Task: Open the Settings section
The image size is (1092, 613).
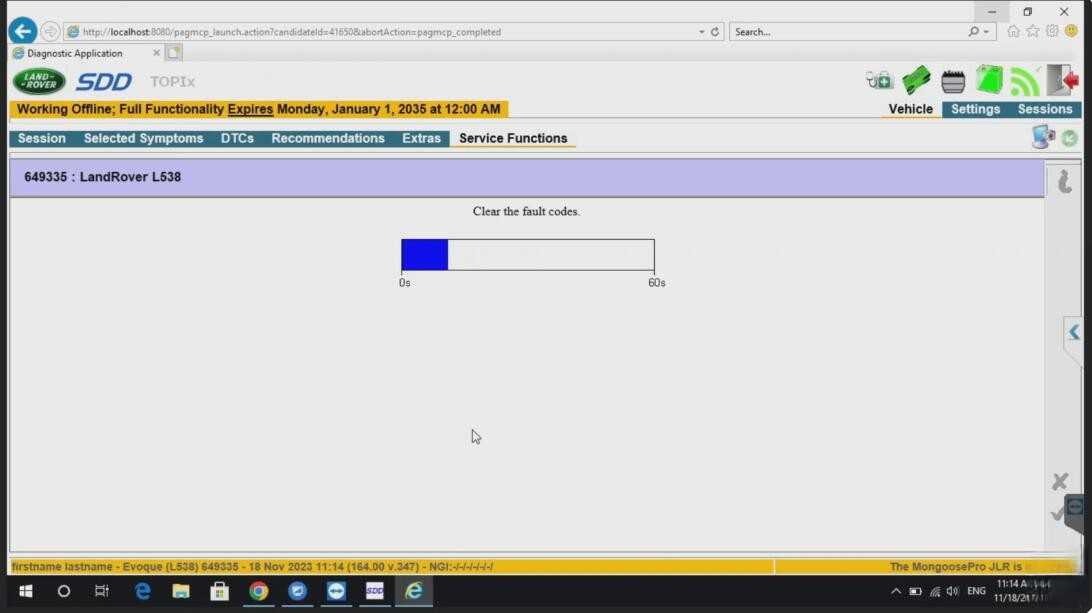Action: pyautogui.click(x=975, y=109)
